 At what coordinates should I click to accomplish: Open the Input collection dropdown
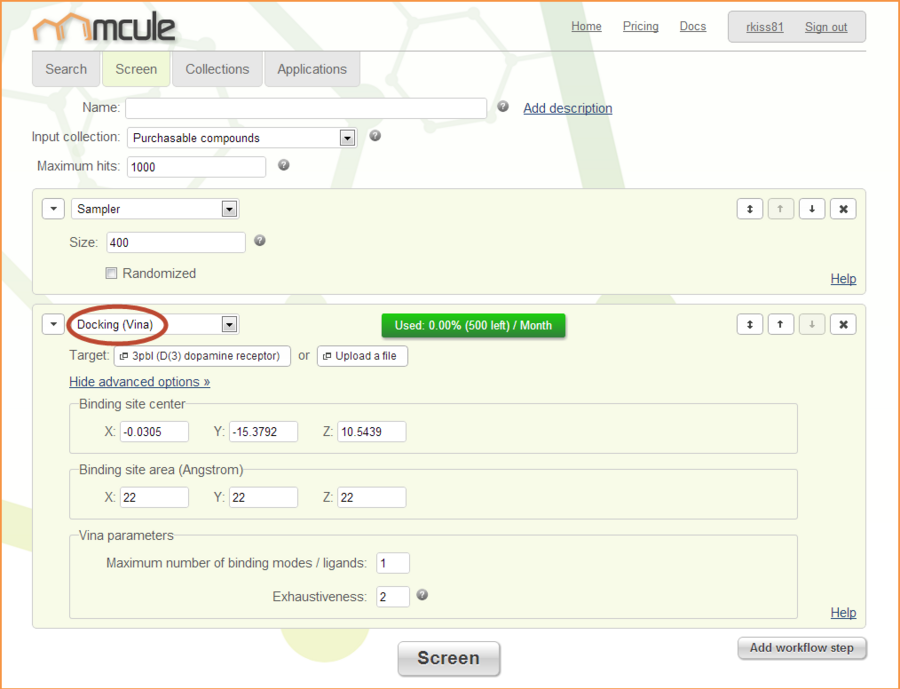coord(347,138)
